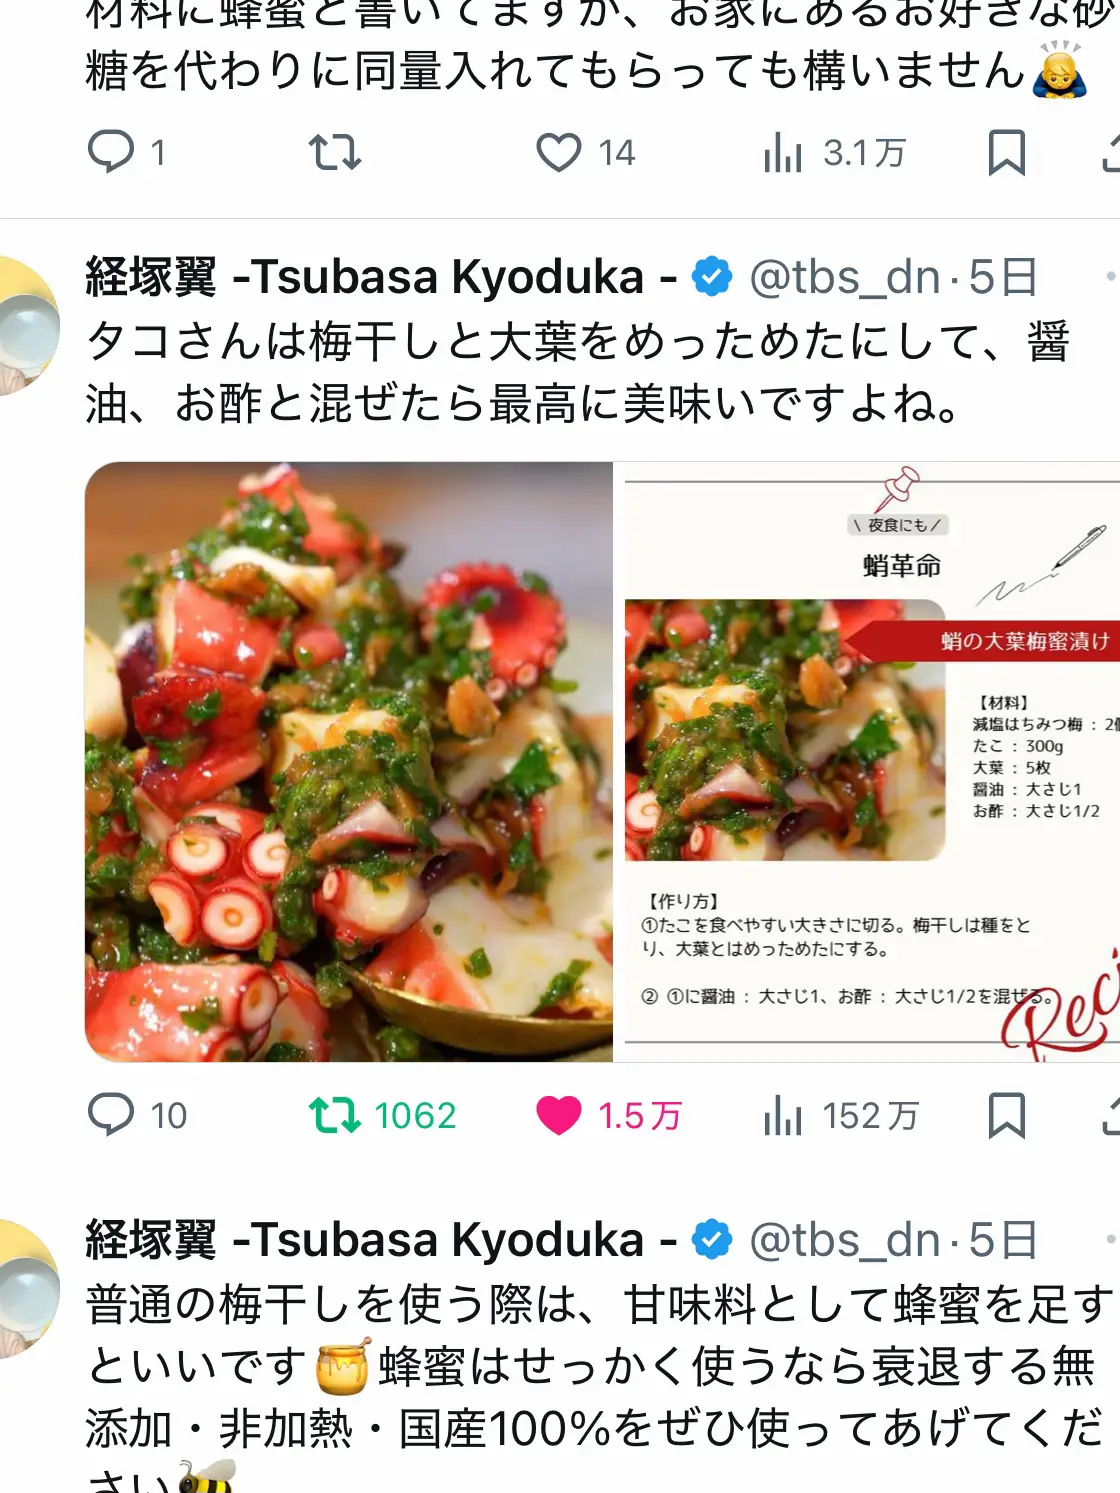Retweet the top tweet about honey

click(334, 153)
